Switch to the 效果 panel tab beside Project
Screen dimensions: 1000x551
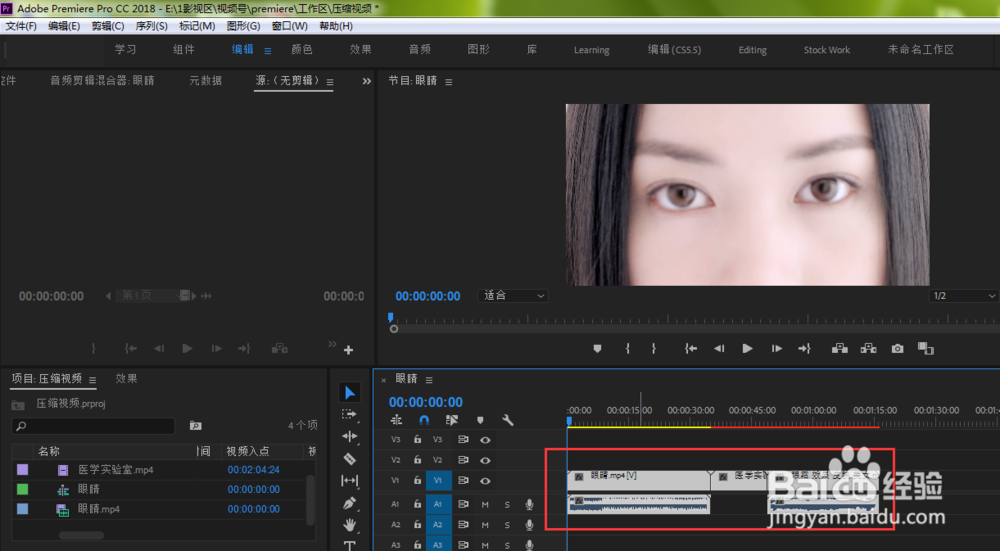[x=126, y=379]
